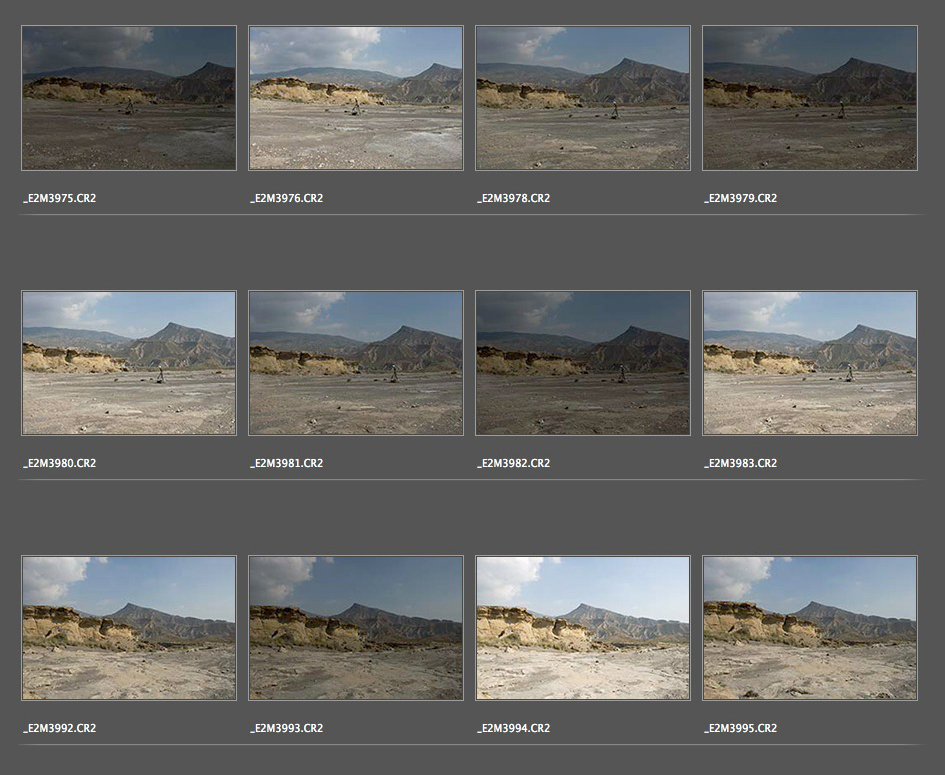Click the _E2M3983.CR2 filename text
The height and width of the screenshot is (775, 945).
[741, 463]
